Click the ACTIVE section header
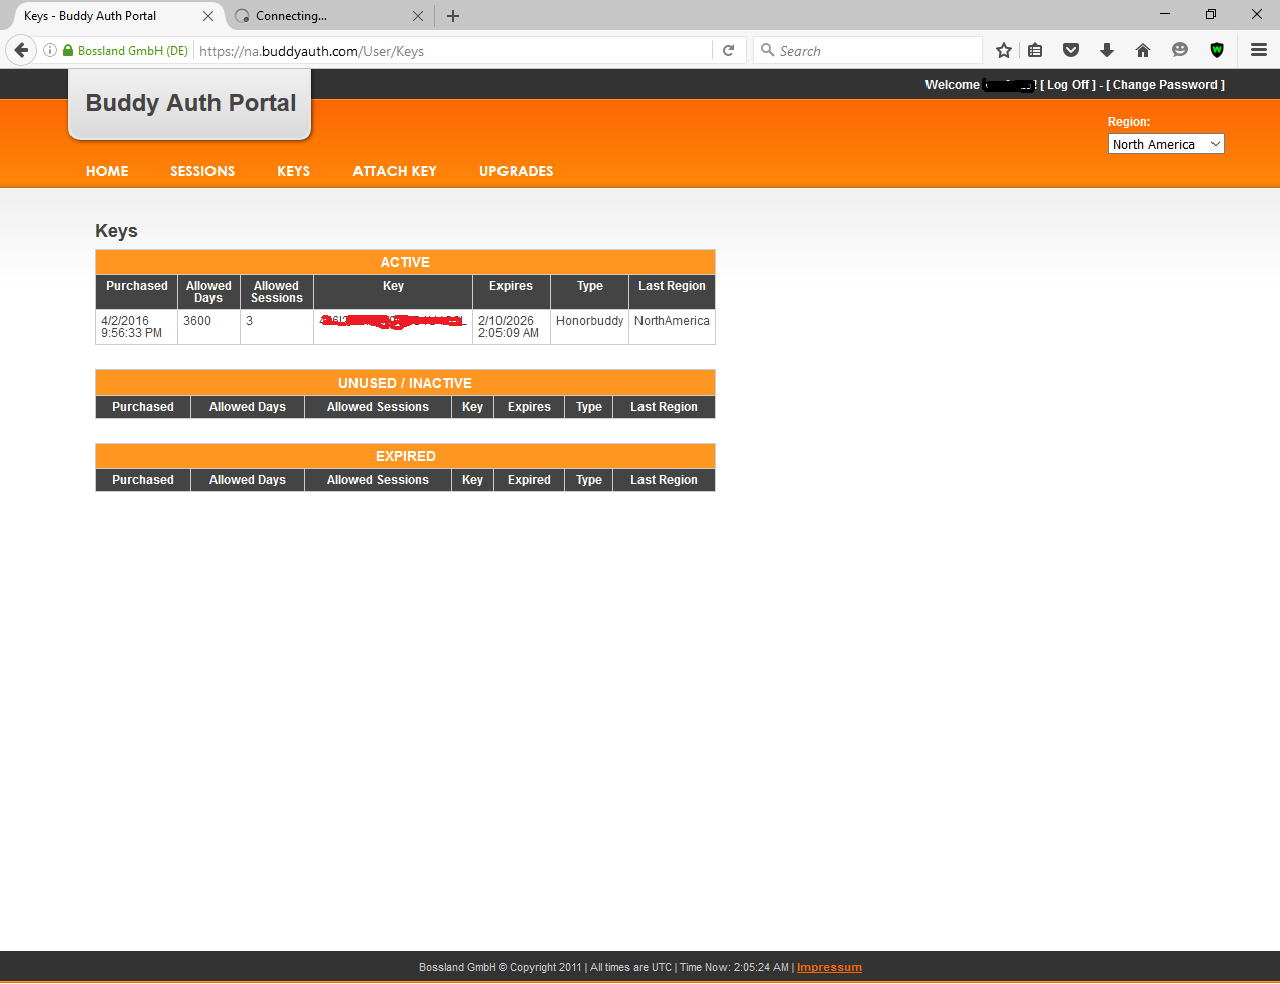1280x984 pixels. click(405, 262)
